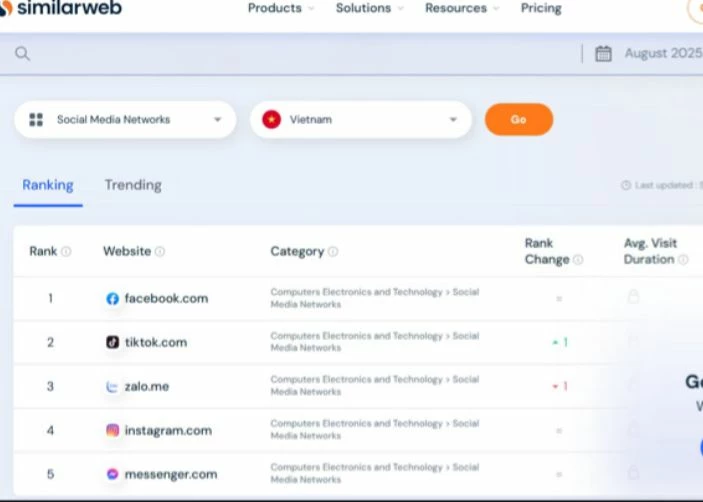Open the Social Media Networks category dropdown
This screenshot has height=502, width=703.
pyautogui.click(x=125, y=120)
